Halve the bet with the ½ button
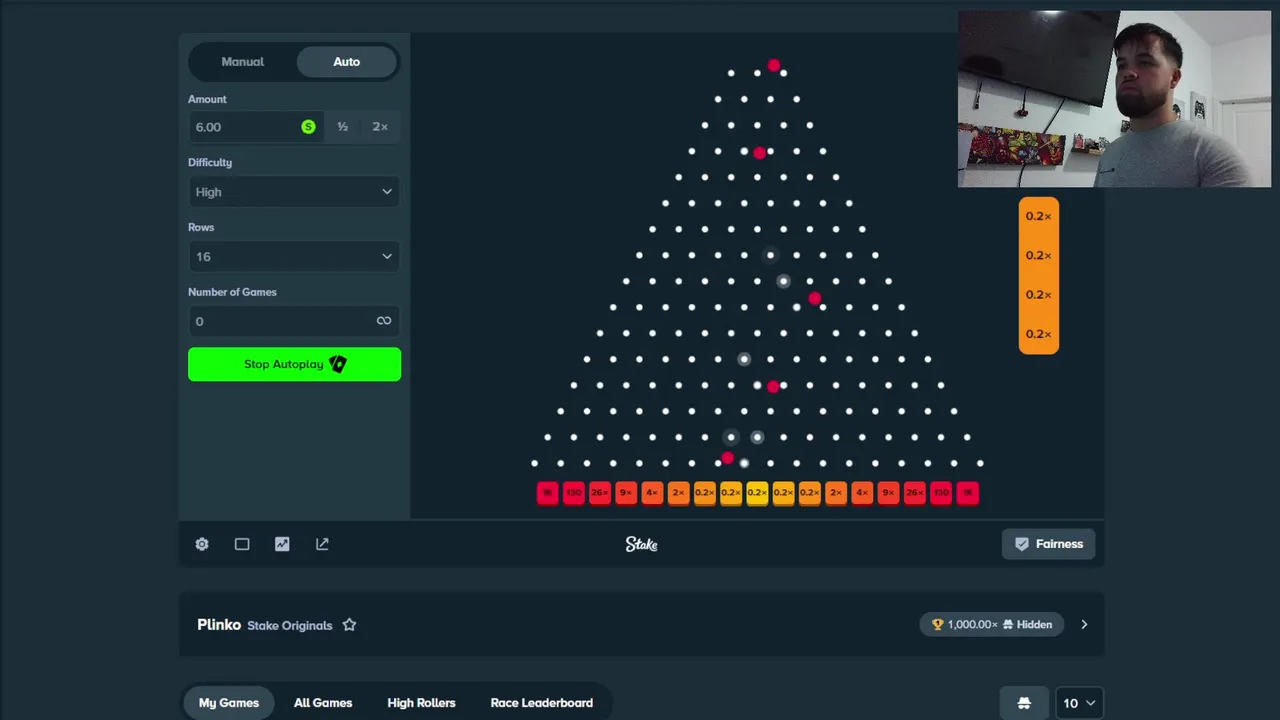This screenshot has height=720, width=1280. [342, 127]
